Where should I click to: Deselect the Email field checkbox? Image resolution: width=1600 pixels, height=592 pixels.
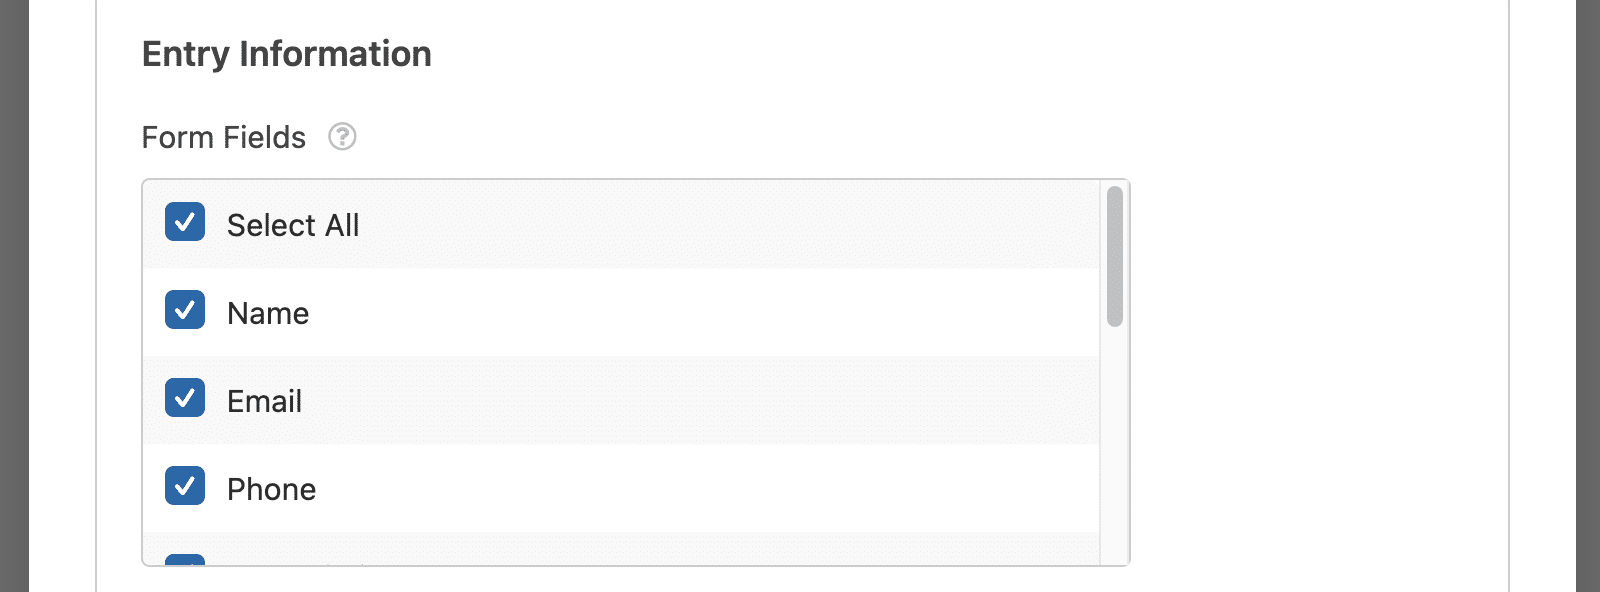(x=185, y=398)
